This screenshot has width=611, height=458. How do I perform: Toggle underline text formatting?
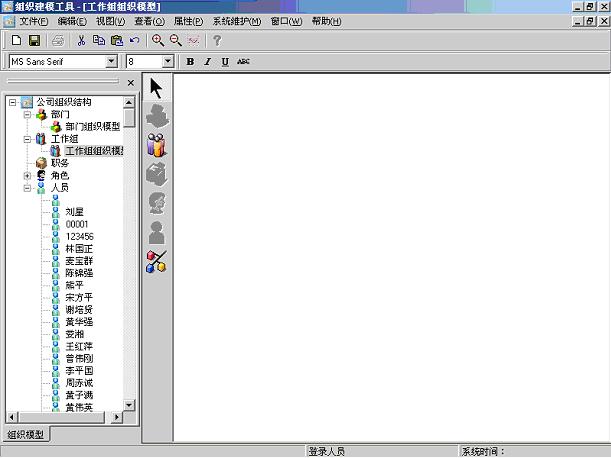tap(225, 62)
